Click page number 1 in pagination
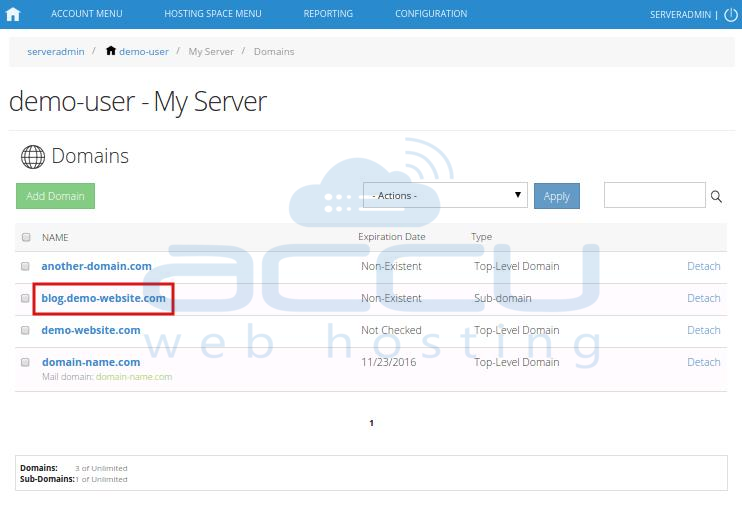Image resolution: width=742 pixels, height=505 pixels. pos(371,423)
